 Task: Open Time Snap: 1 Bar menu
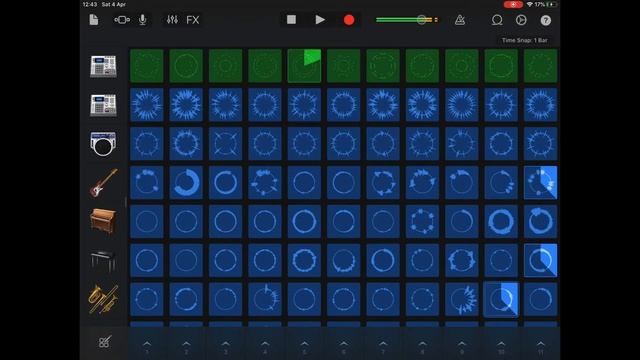pyautogui.click(x=524, y=40)
